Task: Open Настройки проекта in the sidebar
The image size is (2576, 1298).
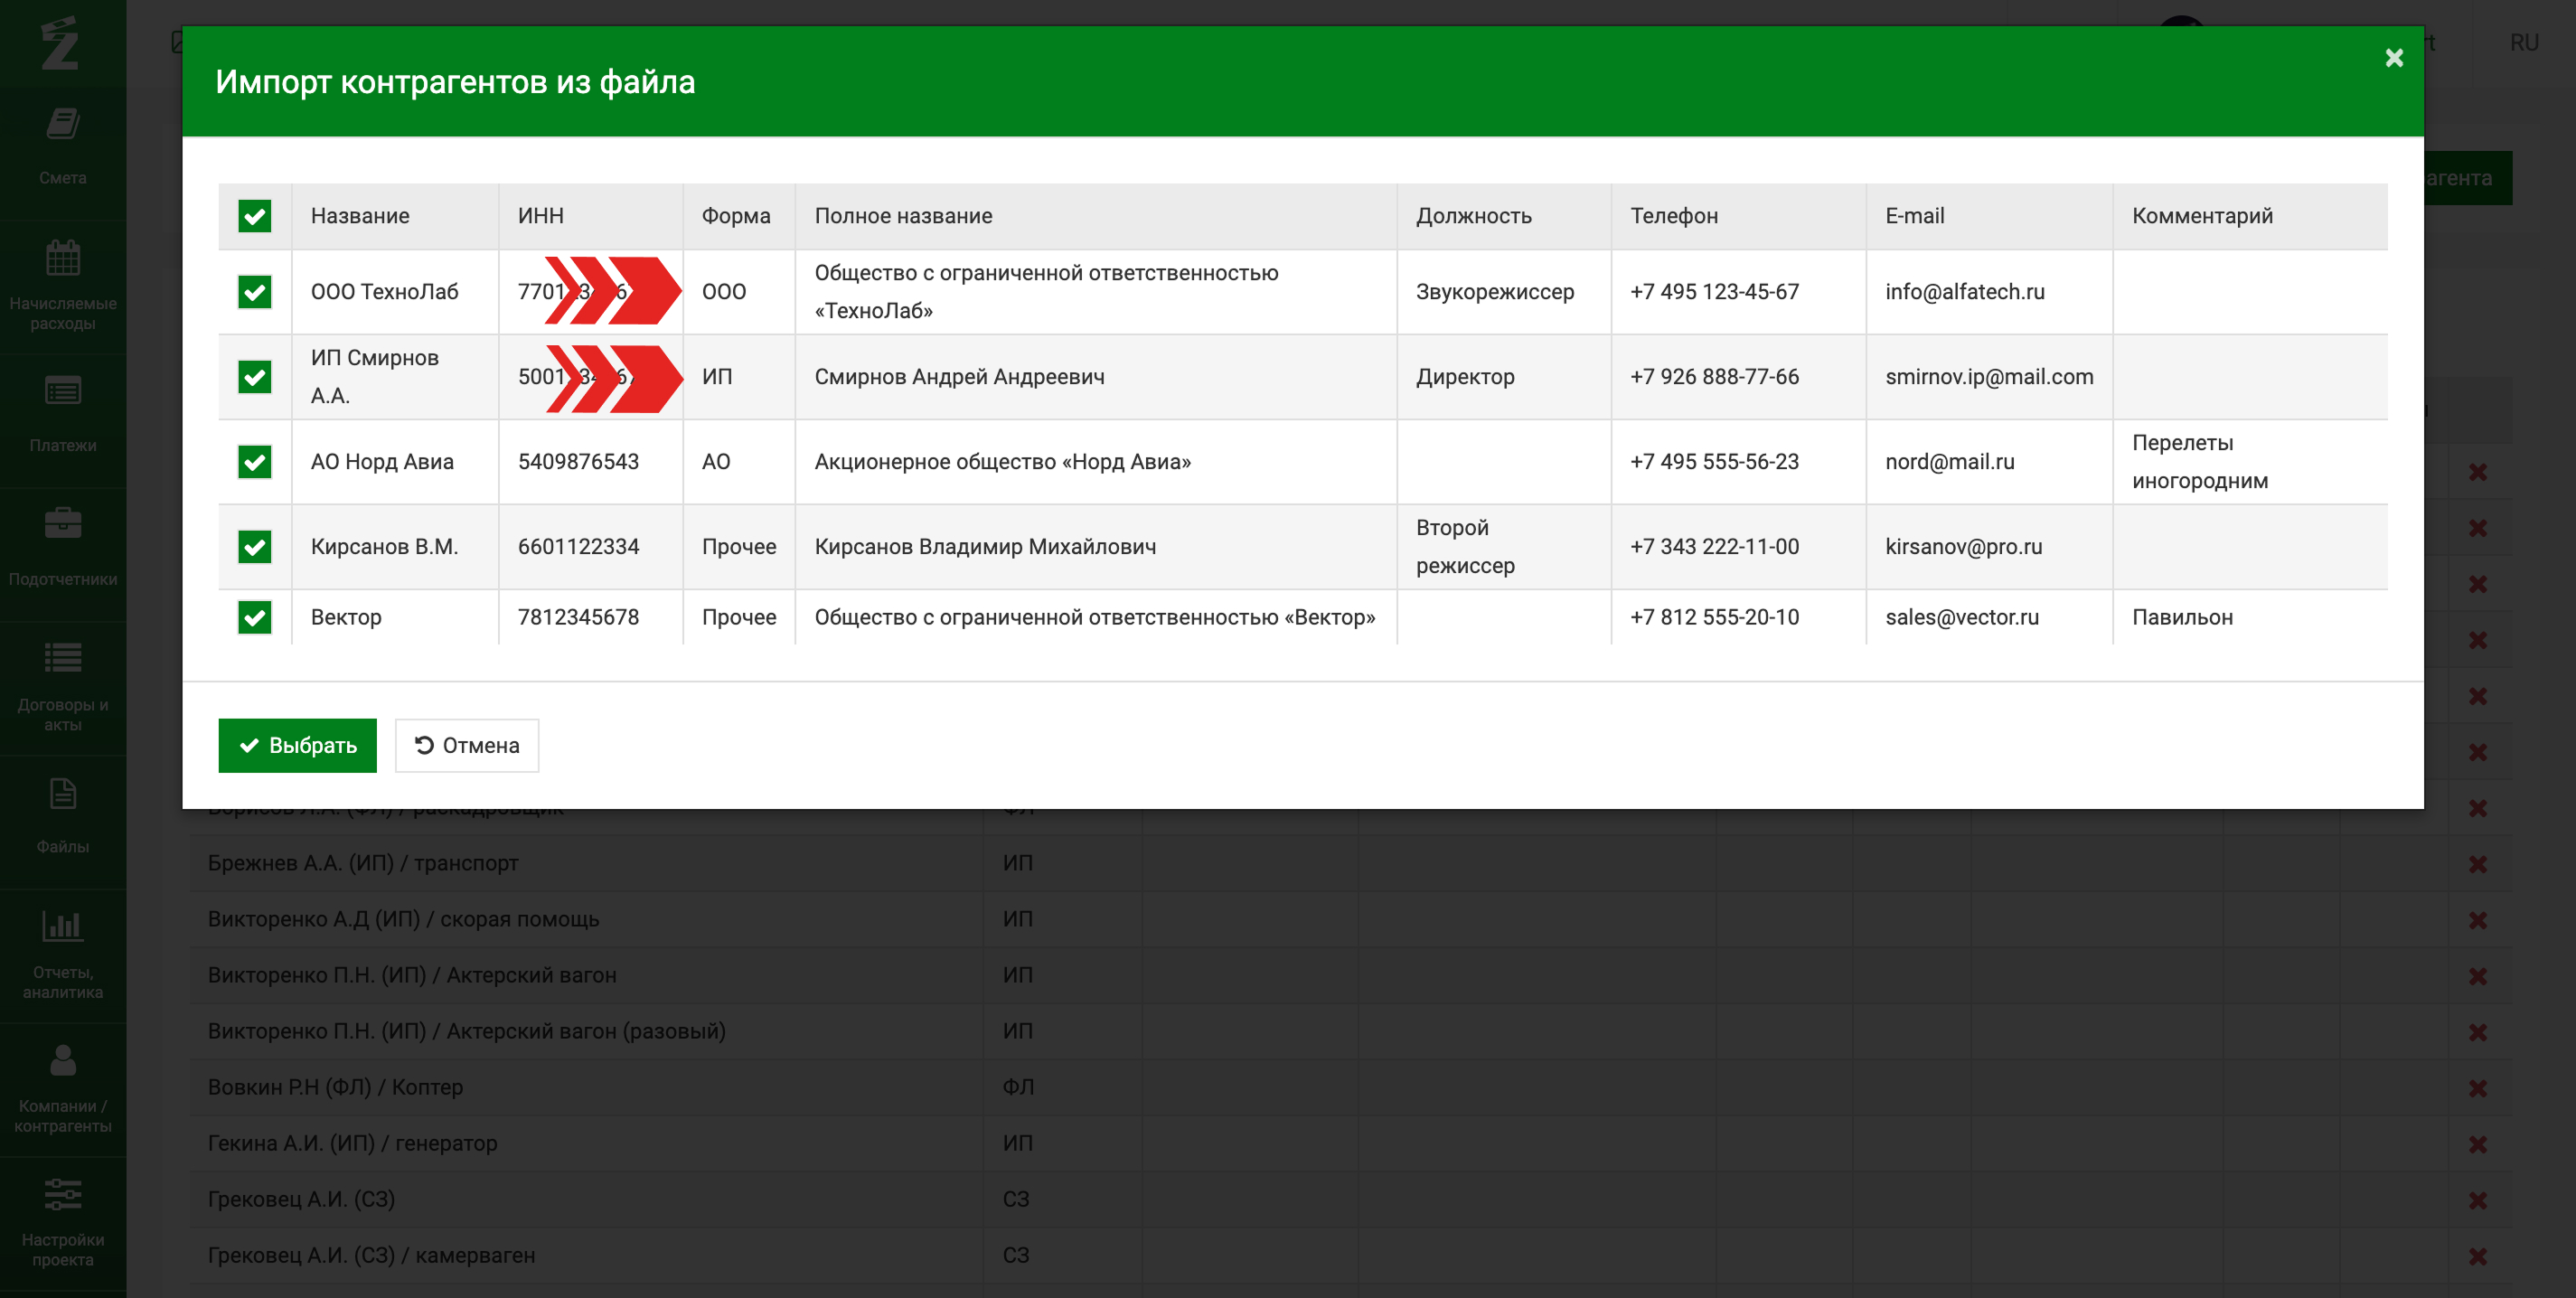Action: tap(63, 1221)
